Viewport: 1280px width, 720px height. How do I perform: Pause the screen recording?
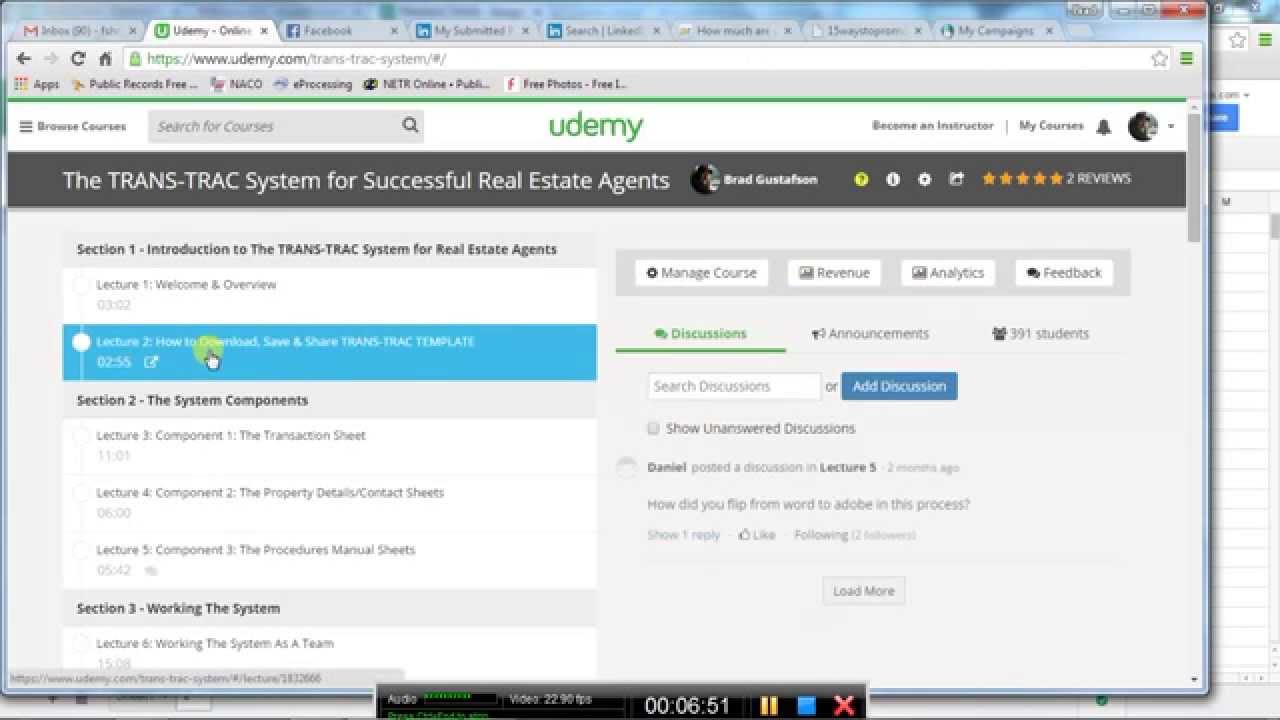click(769, 706)
